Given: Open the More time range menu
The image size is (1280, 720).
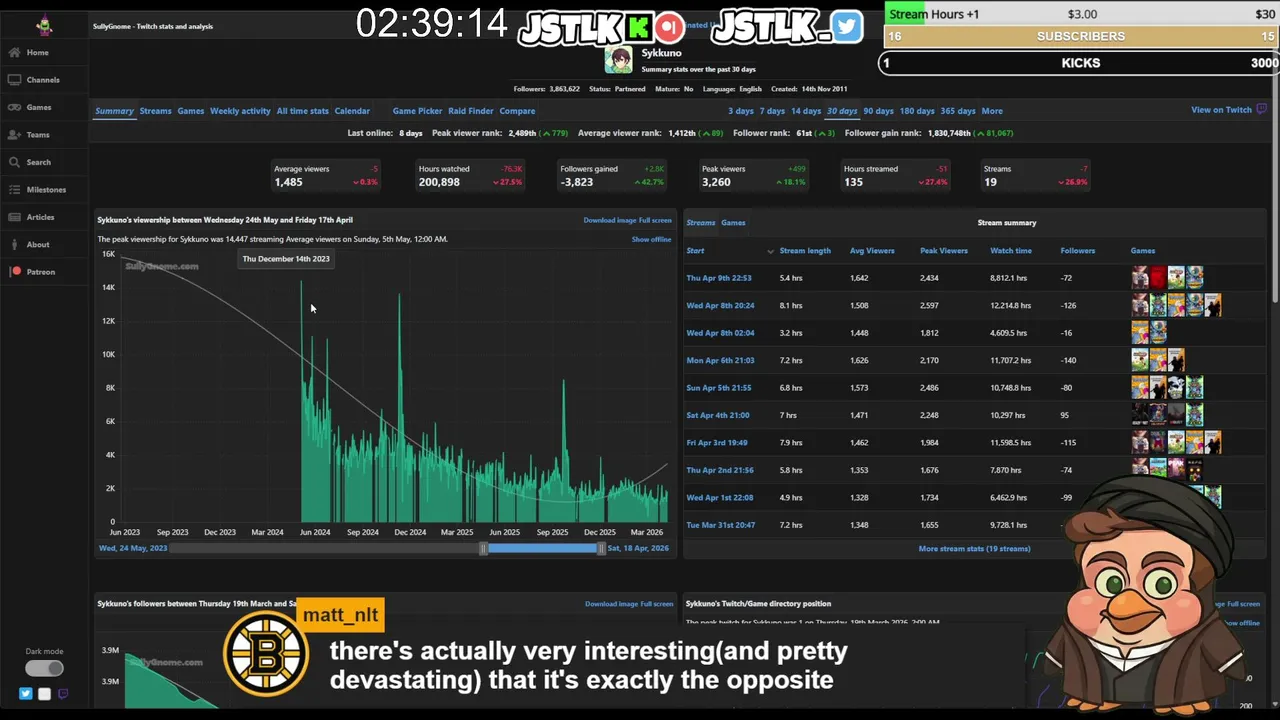Looking at the screenshot, I should [992, 111].
